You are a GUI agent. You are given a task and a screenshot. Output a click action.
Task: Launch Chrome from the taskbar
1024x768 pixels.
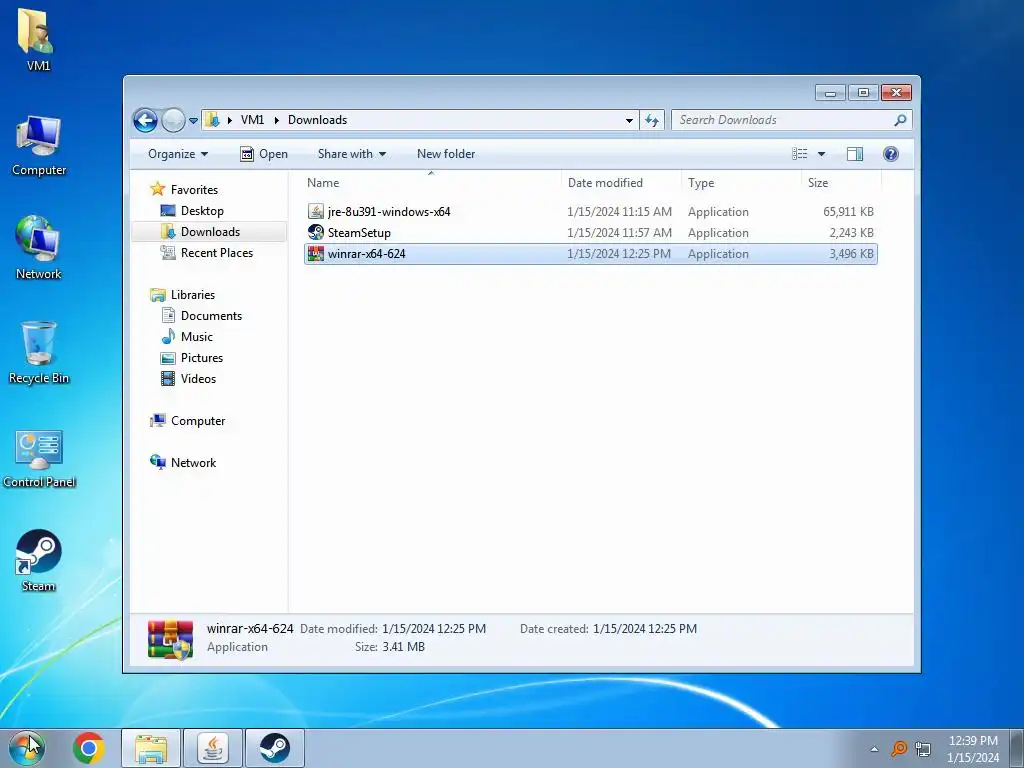pos(89,748)
